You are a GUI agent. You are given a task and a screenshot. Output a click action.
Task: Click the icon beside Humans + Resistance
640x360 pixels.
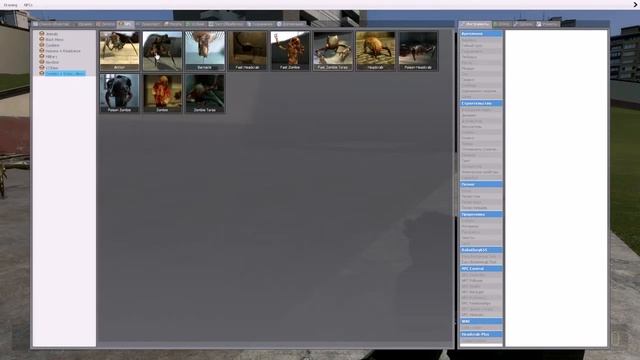tap(42, 51)
